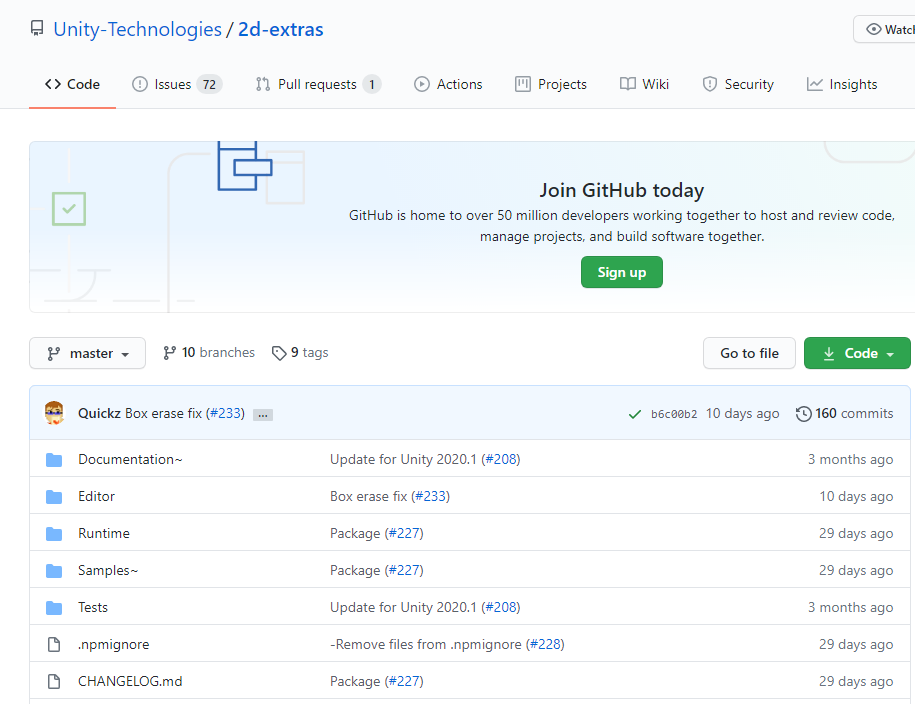The image size is (915, 704).
Task: Open the Pull requests tab
Action: click(x=318, y=84)
